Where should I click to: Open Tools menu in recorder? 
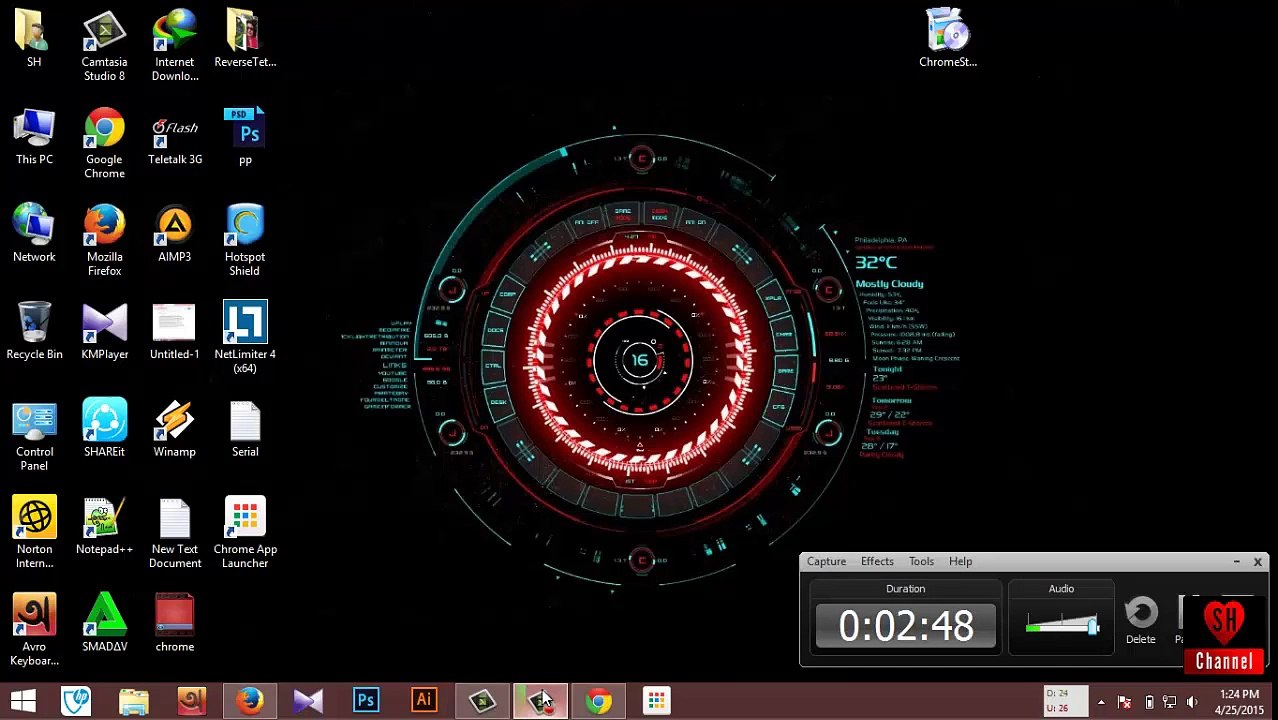click(x=921, y=562)
